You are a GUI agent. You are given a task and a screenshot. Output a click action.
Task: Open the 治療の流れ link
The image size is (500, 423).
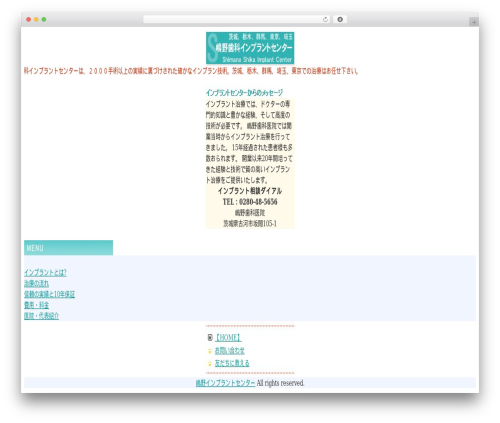(36, 284)
